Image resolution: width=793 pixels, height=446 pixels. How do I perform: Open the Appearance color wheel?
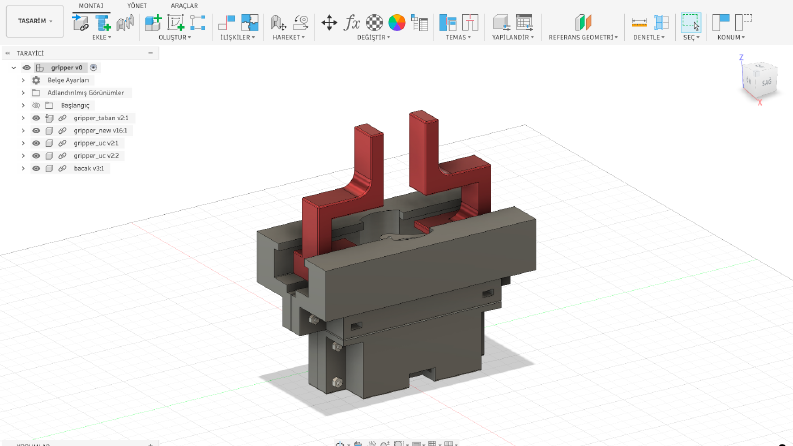[x=397, y=23]
